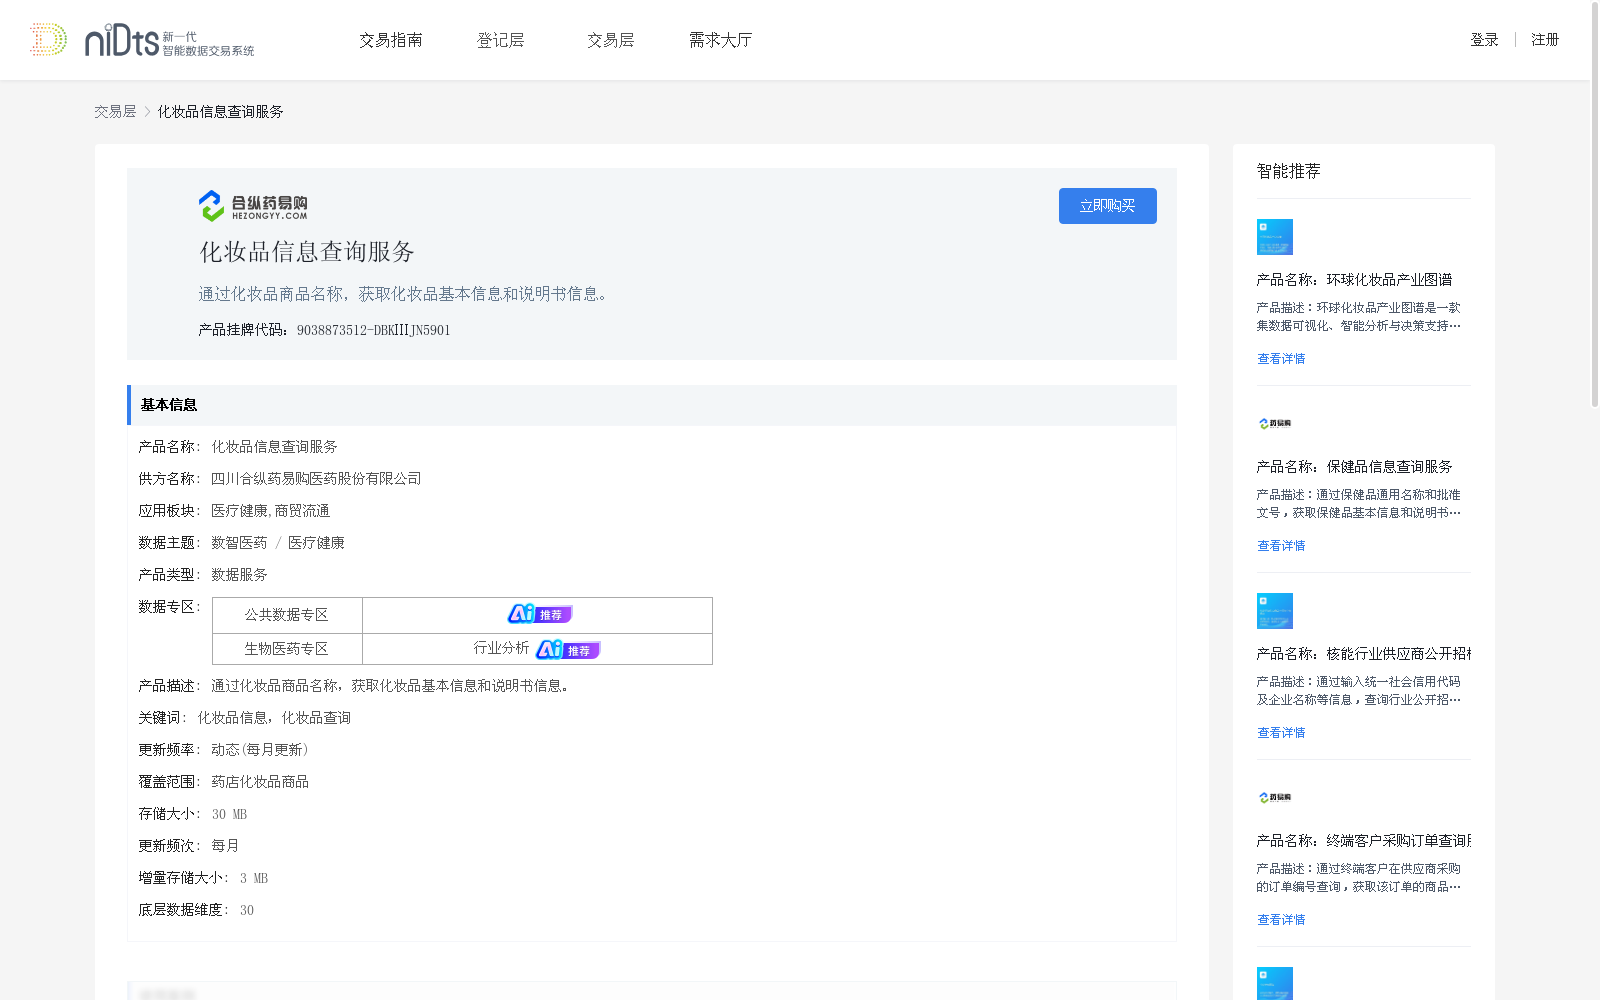
Task: Click the 立即购买 button
Action: 1108,206
